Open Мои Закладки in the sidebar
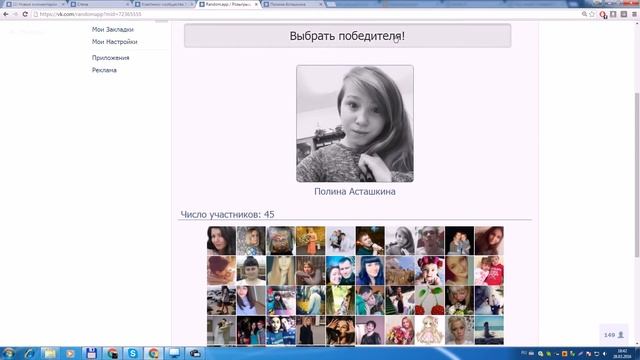Viewport: 640px width, 360px height. point(113,29)
